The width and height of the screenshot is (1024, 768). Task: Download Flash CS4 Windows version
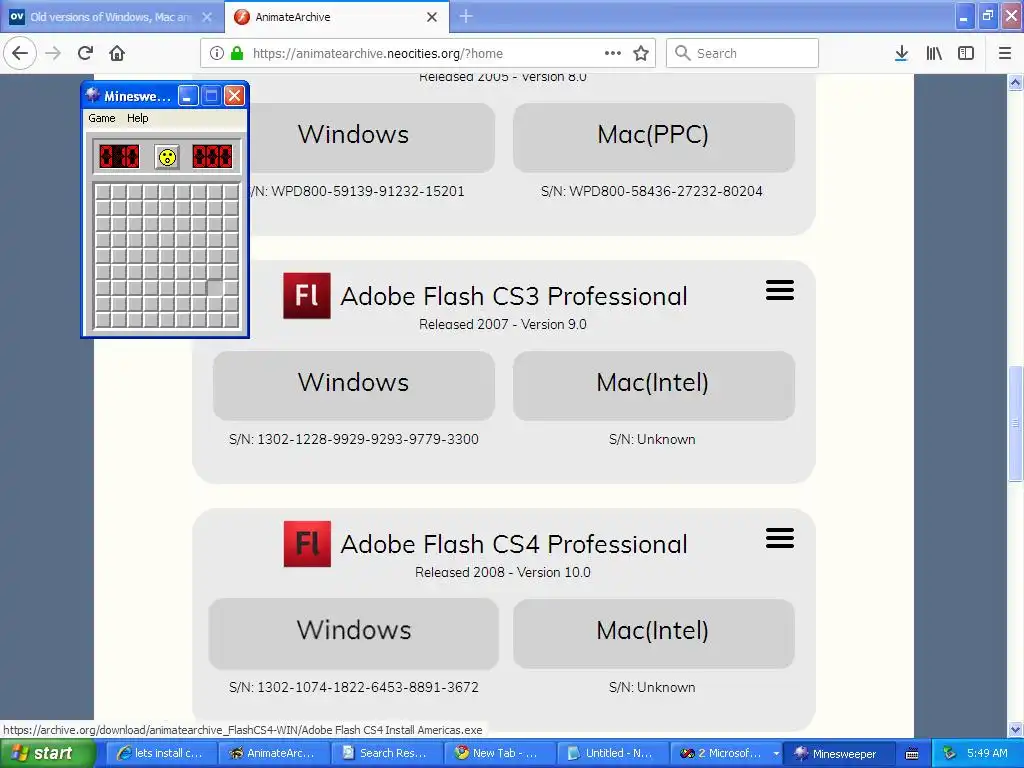(x=353, y=633)
